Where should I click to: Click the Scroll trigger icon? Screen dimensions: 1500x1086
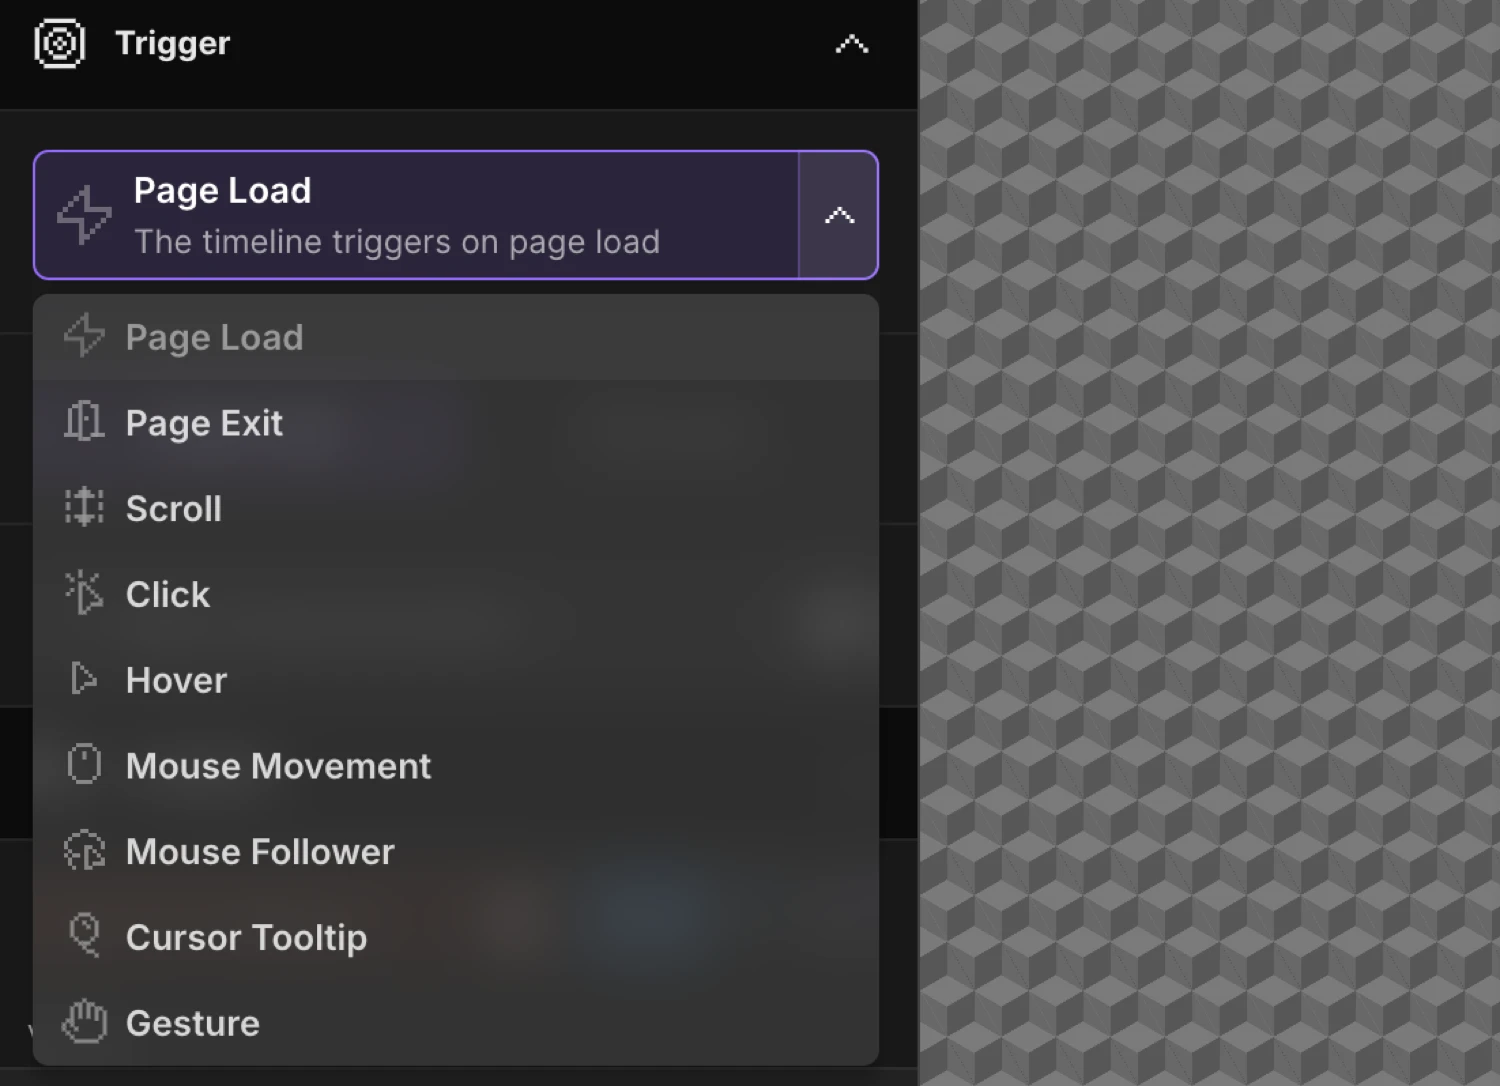[x=84, y=508]
